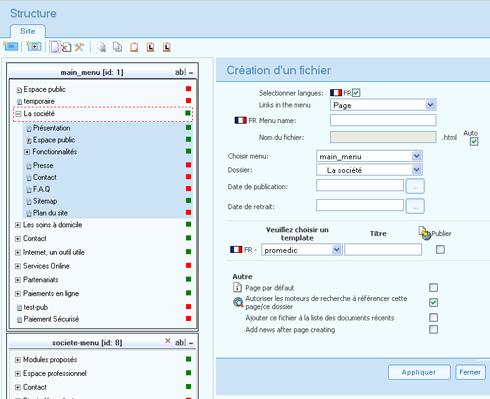Select Partenariats in the tree
The width and height of the screenshot is (490, 399).
[x=41, y=280]
